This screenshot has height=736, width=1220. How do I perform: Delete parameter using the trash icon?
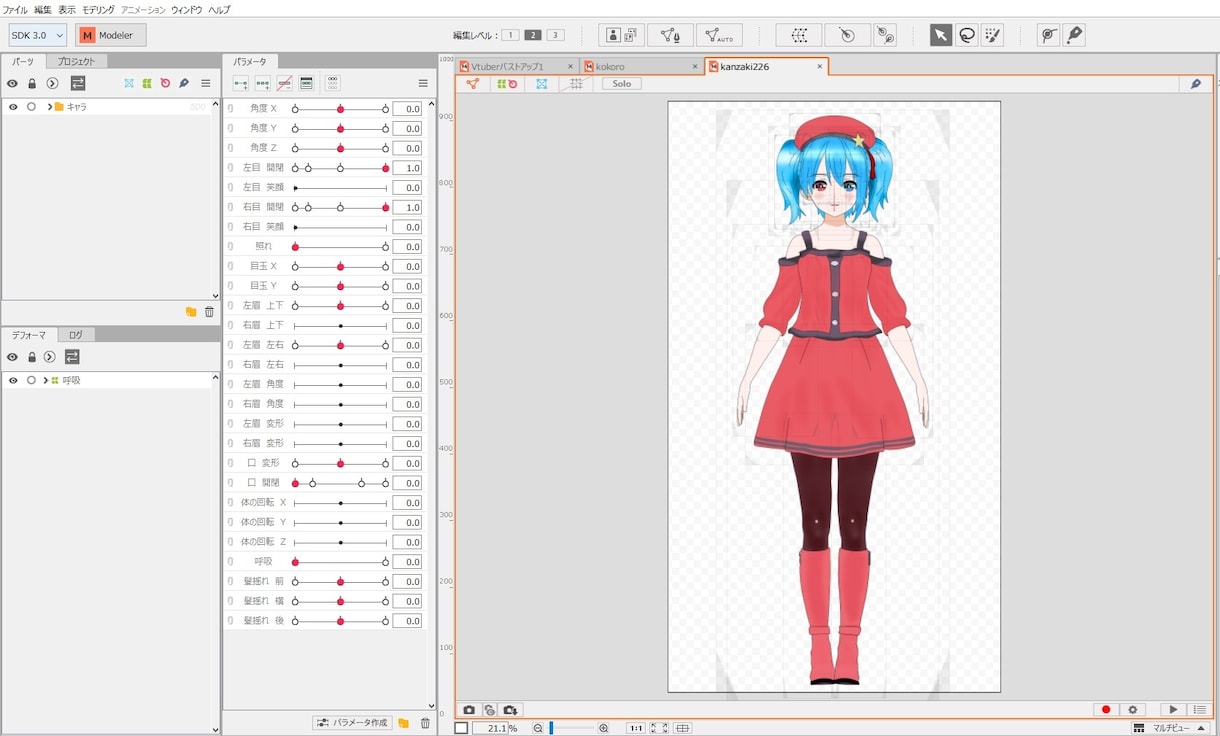[x=425, y=723]
